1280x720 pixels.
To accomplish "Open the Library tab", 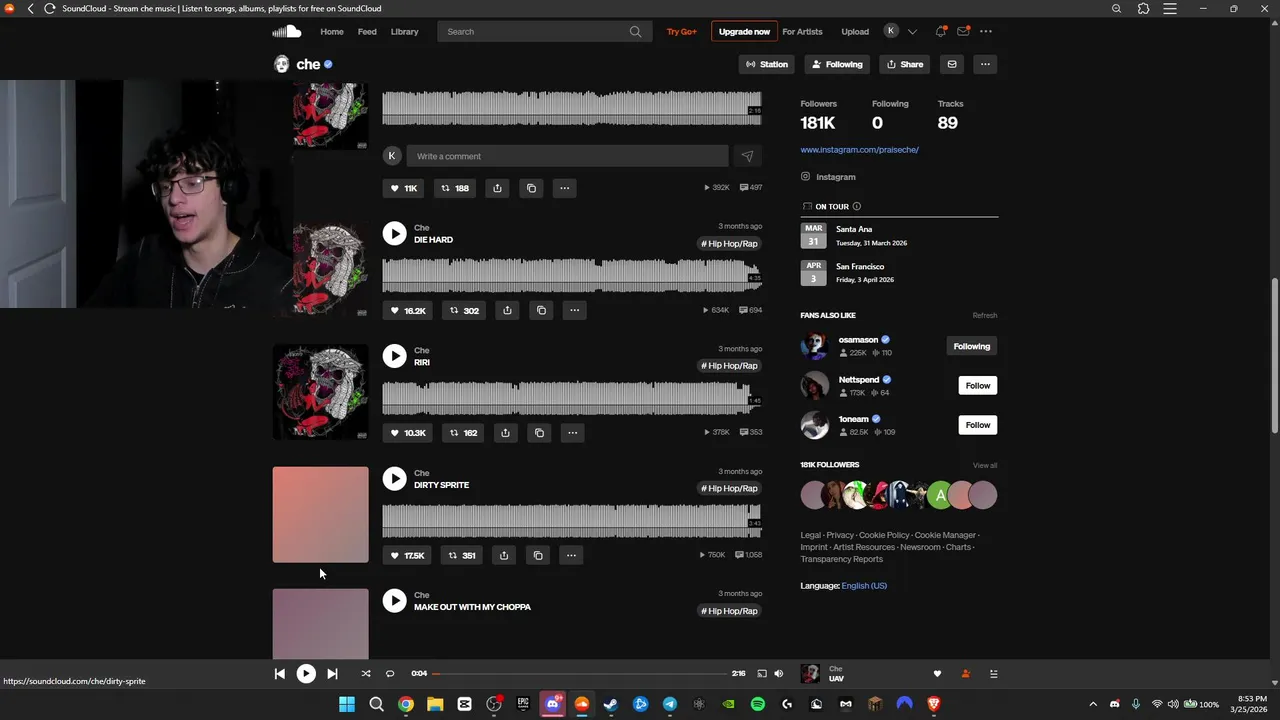I will pos(404,31).
